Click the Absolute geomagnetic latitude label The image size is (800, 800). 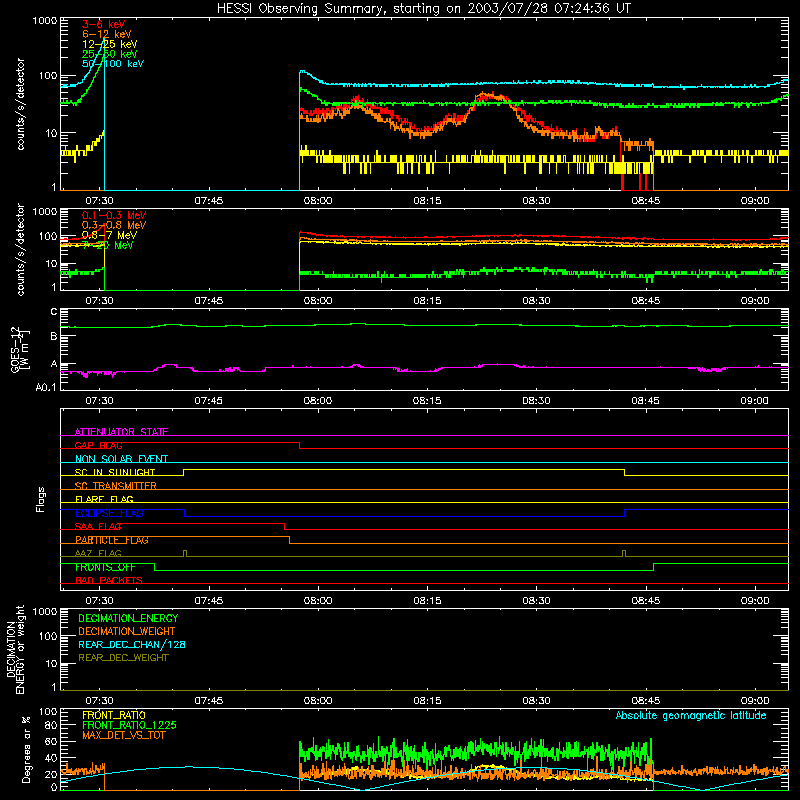[691, 716]
